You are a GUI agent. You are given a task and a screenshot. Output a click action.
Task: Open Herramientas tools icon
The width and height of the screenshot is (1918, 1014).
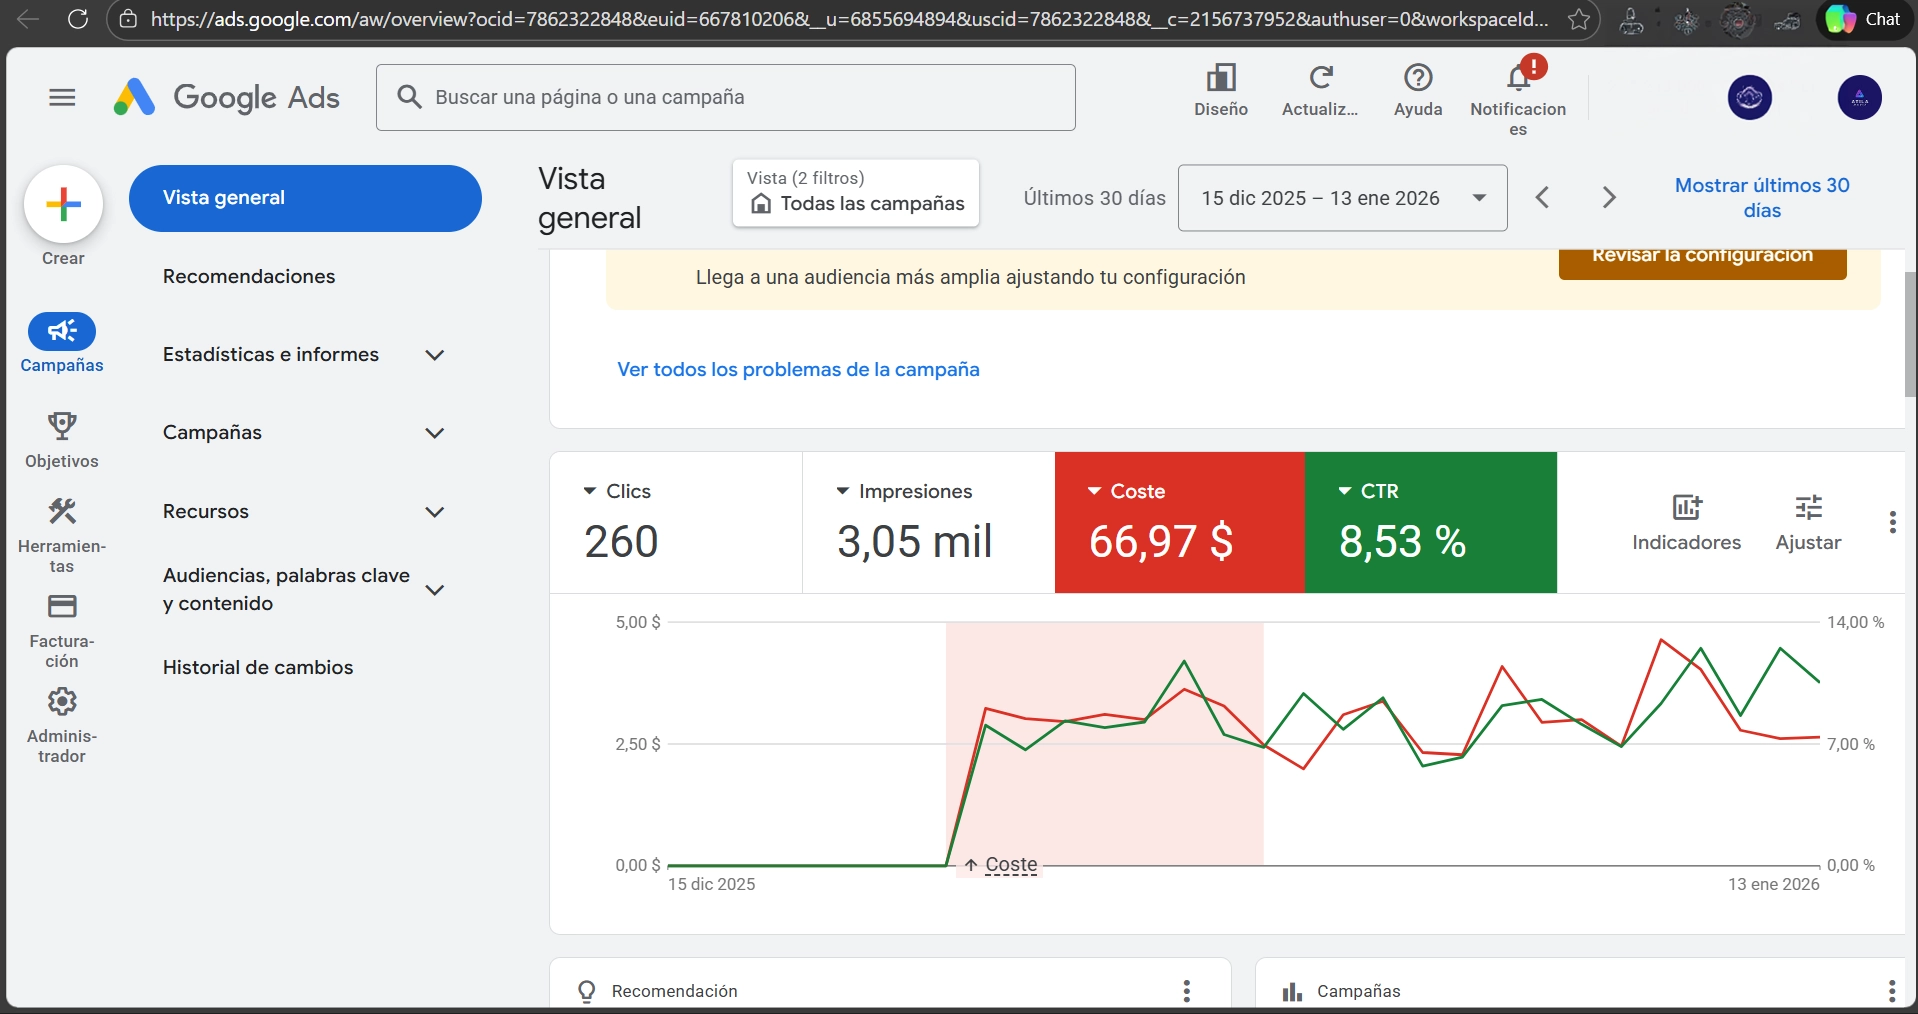62,512
